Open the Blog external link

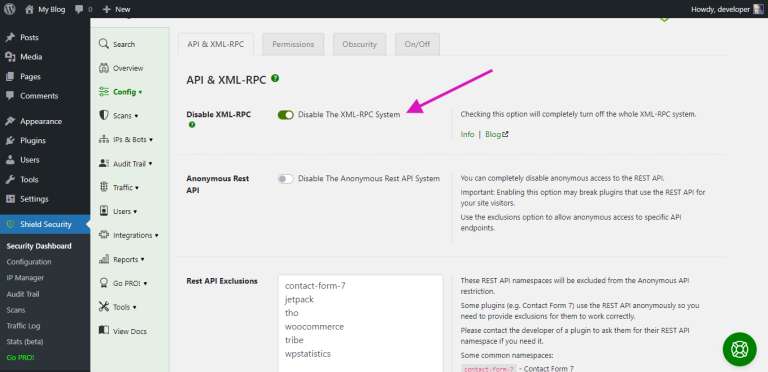coord(496,134)
